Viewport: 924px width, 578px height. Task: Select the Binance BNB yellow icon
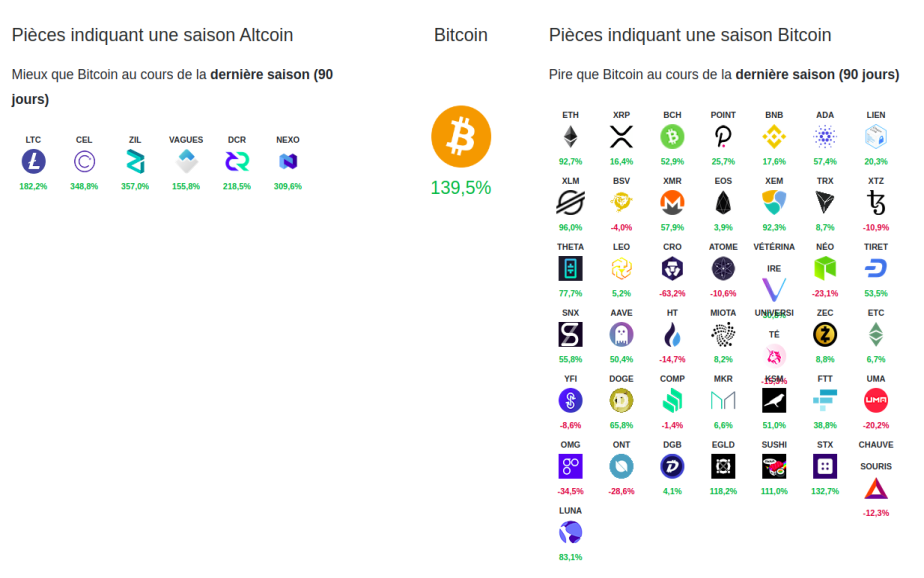[x=774, y=137]
